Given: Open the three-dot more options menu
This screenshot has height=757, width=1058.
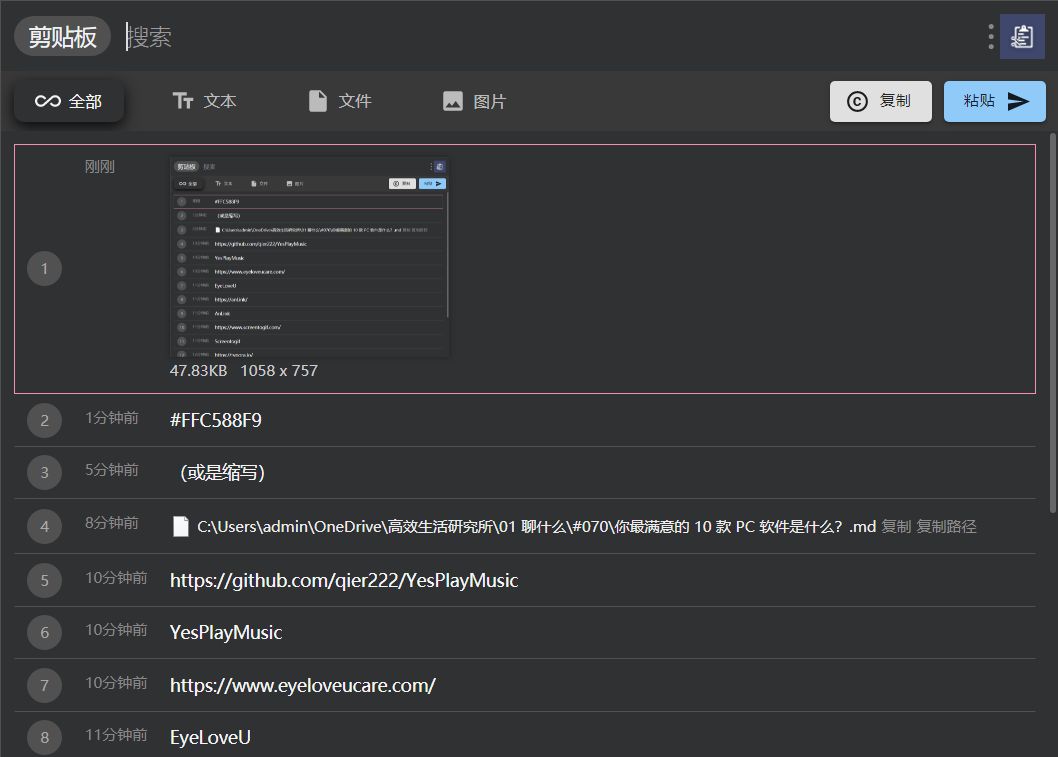Looking at the screenshot, I should (991, 37).
